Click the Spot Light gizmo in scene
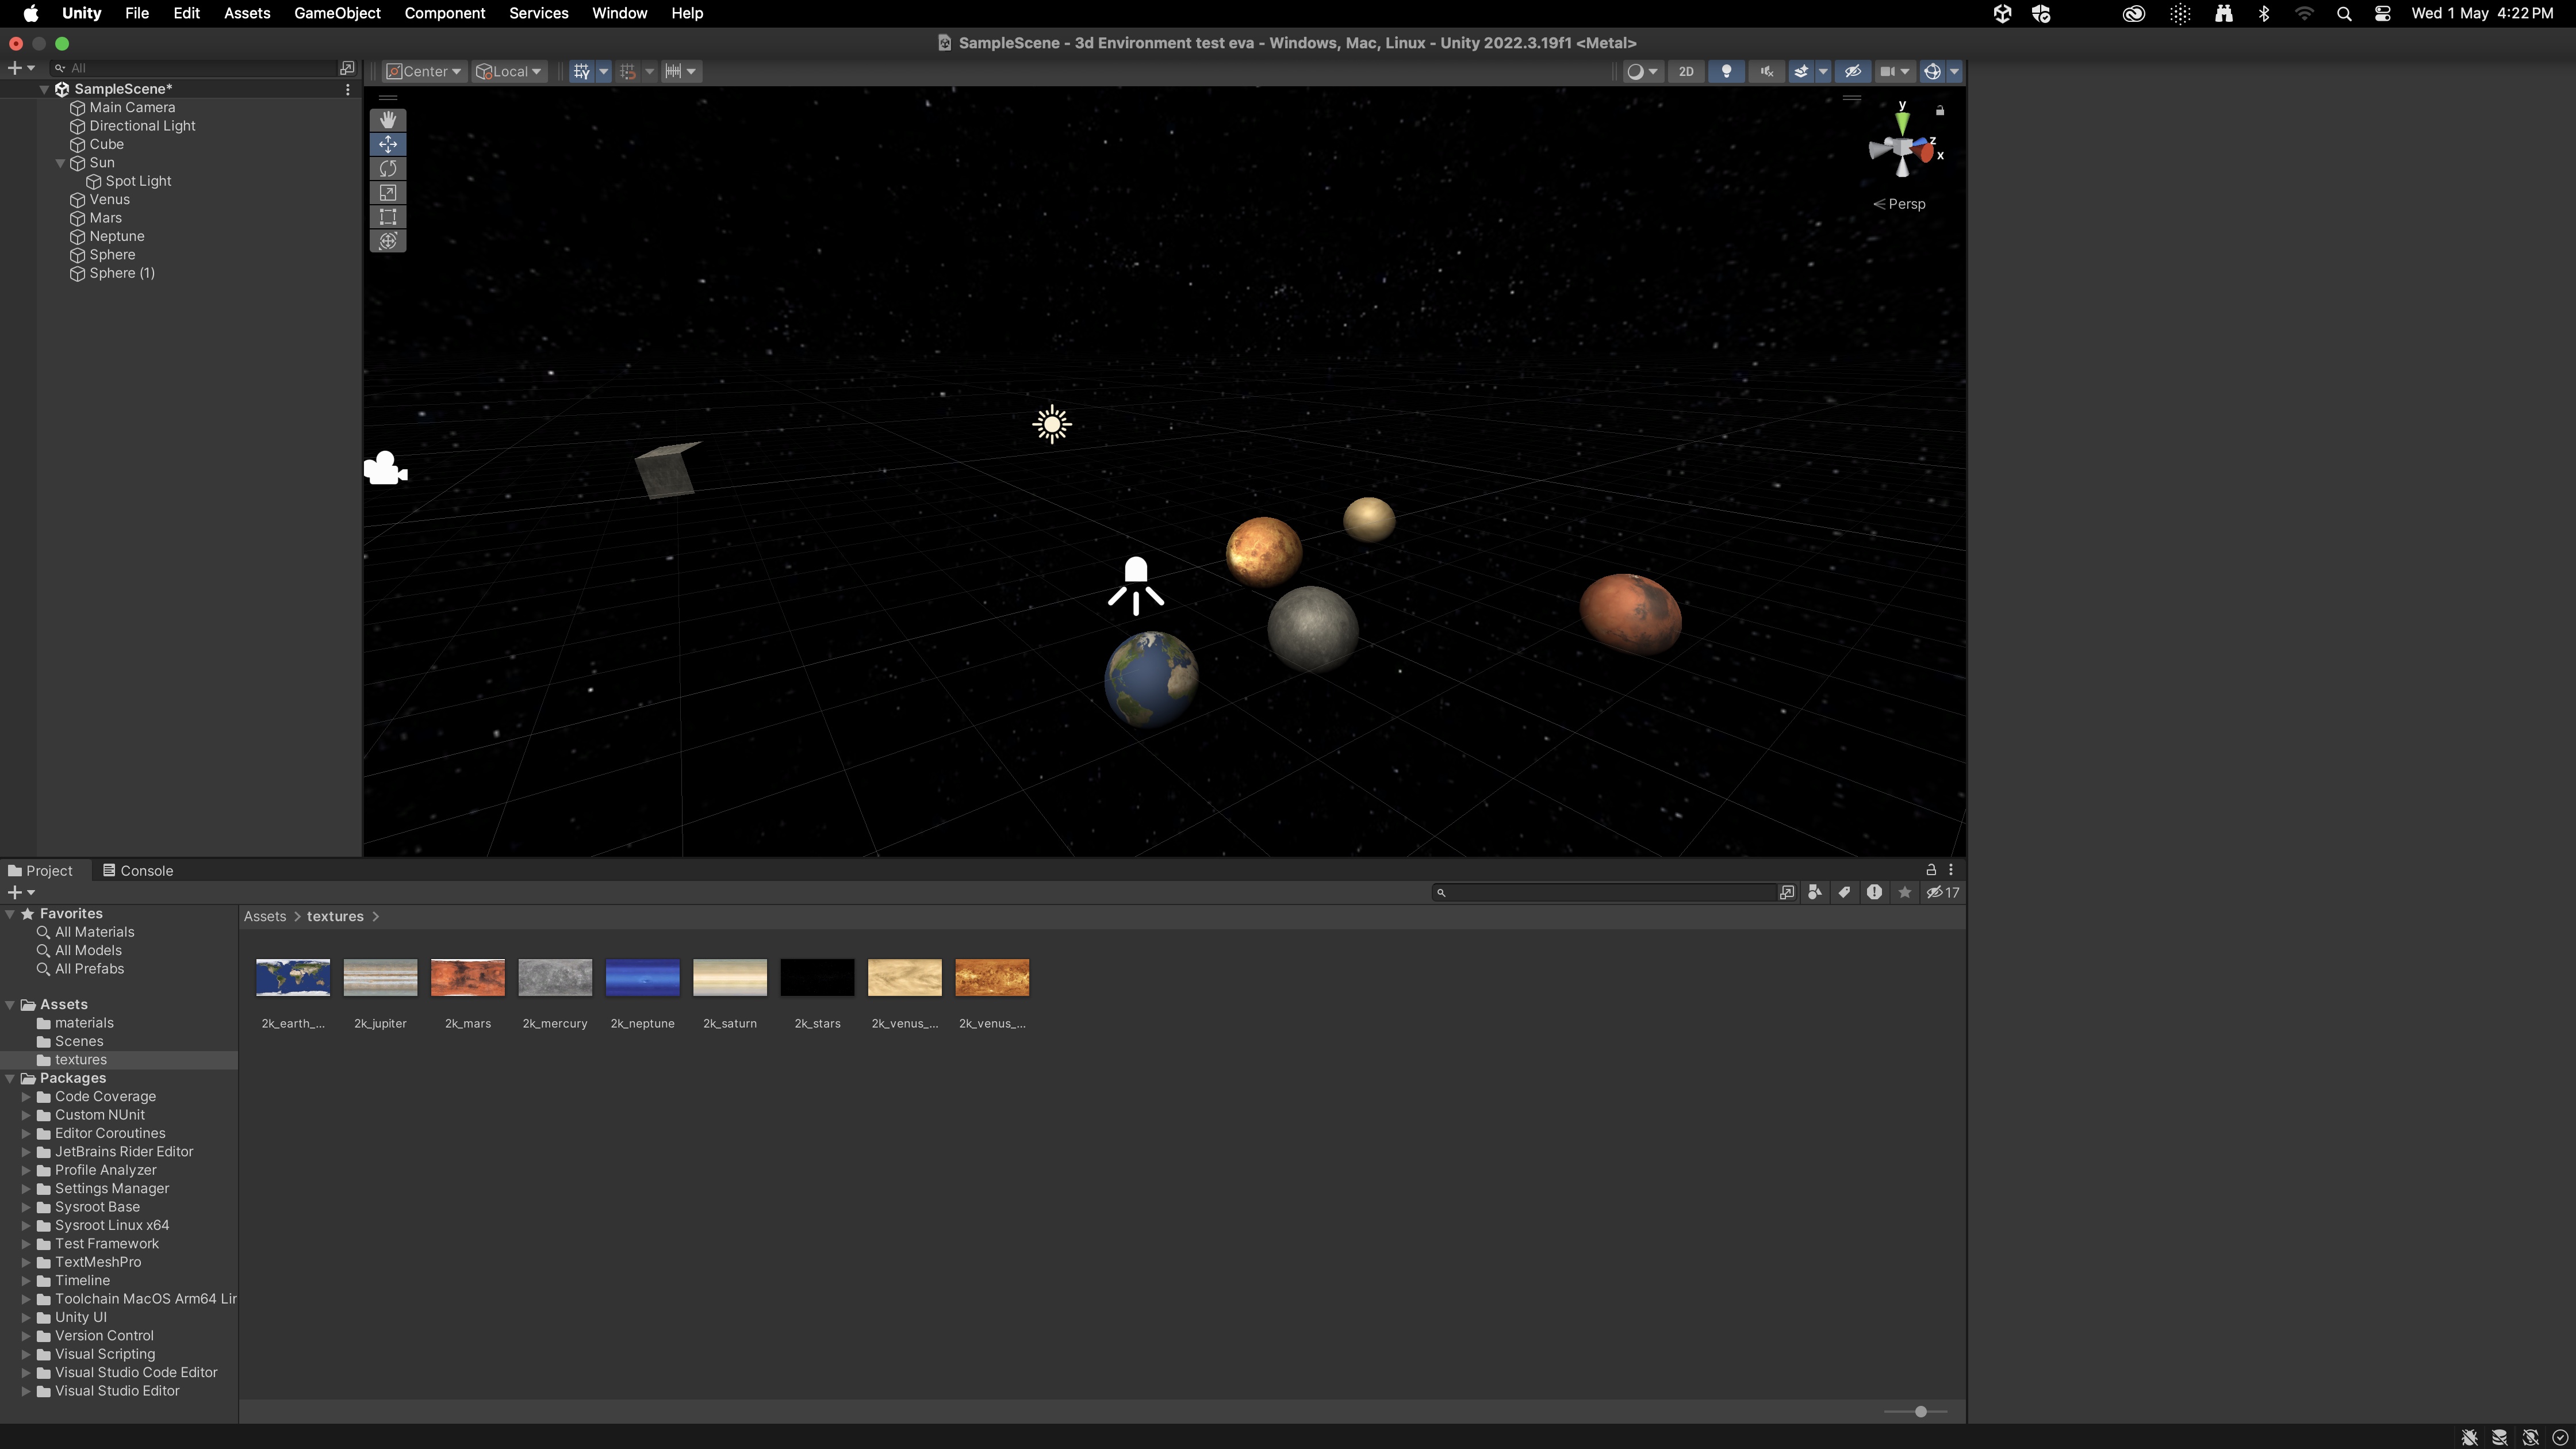This screenshot has height=1449, width=2576. pos(1136,585)
